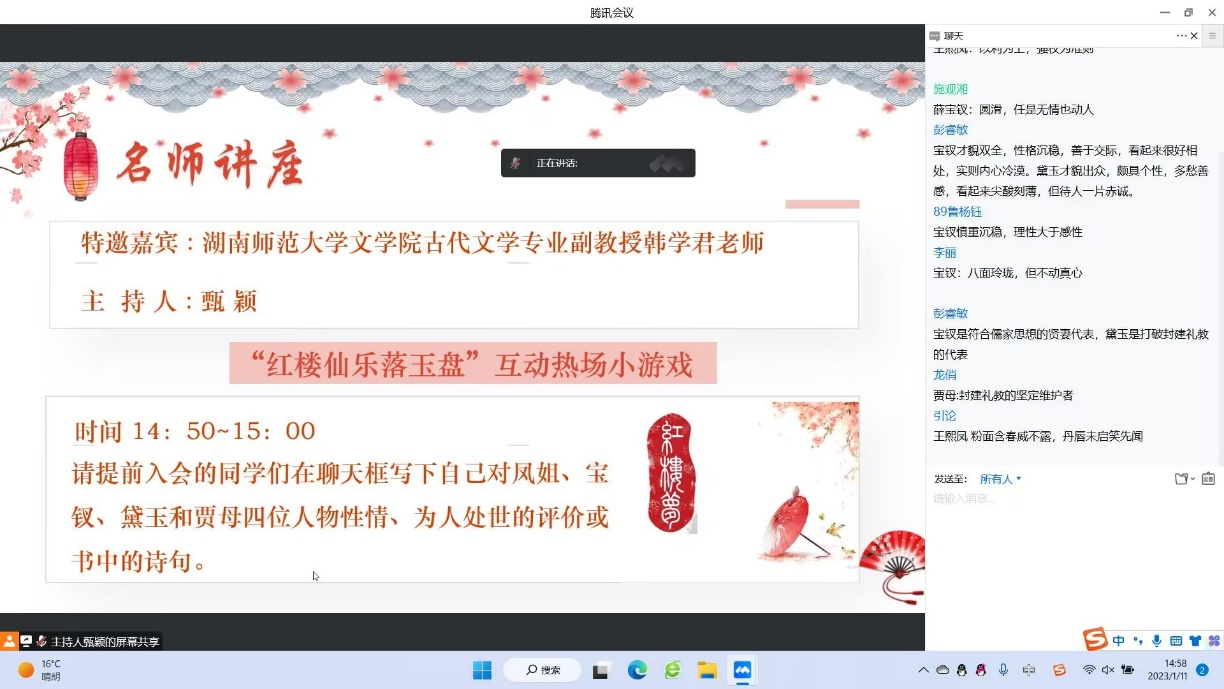Open the chat panel more options (…) menu
Image resolution: width=1224 pixels, height=689 pixels.
pos(1181,36)
